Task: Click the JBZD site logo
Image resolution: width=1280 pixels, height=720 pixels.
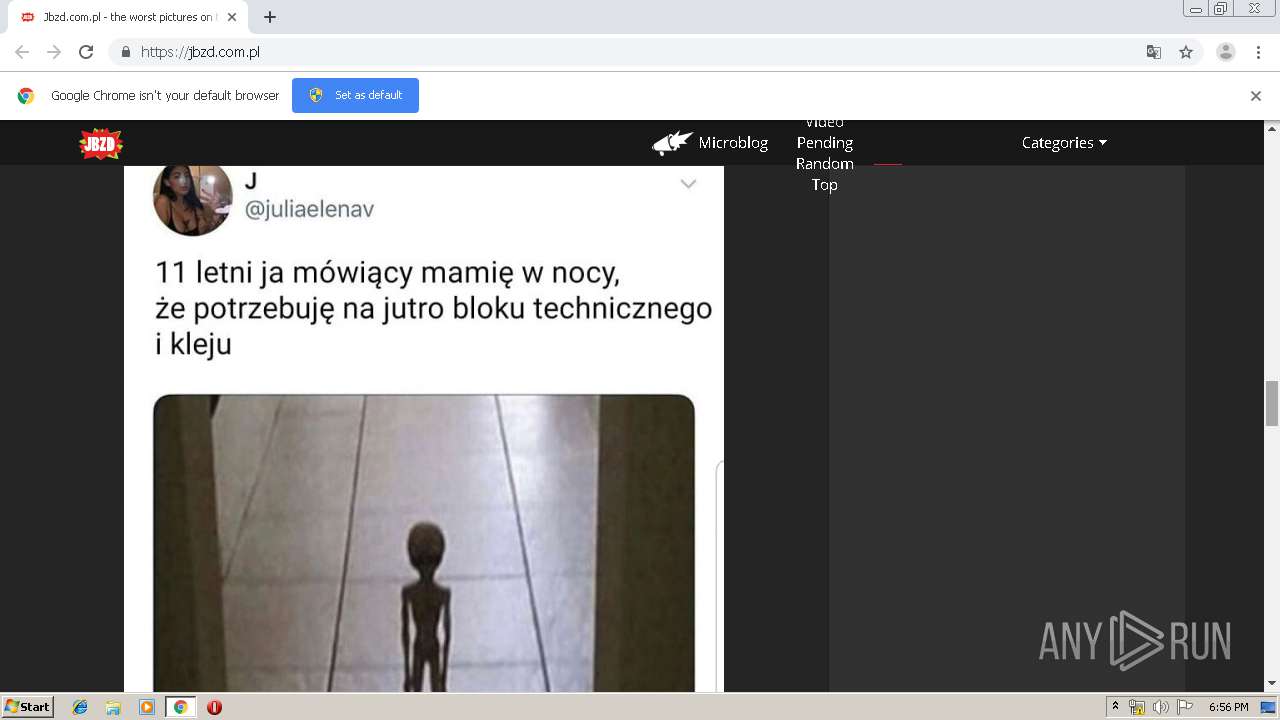Action: (x=101, y=144)
